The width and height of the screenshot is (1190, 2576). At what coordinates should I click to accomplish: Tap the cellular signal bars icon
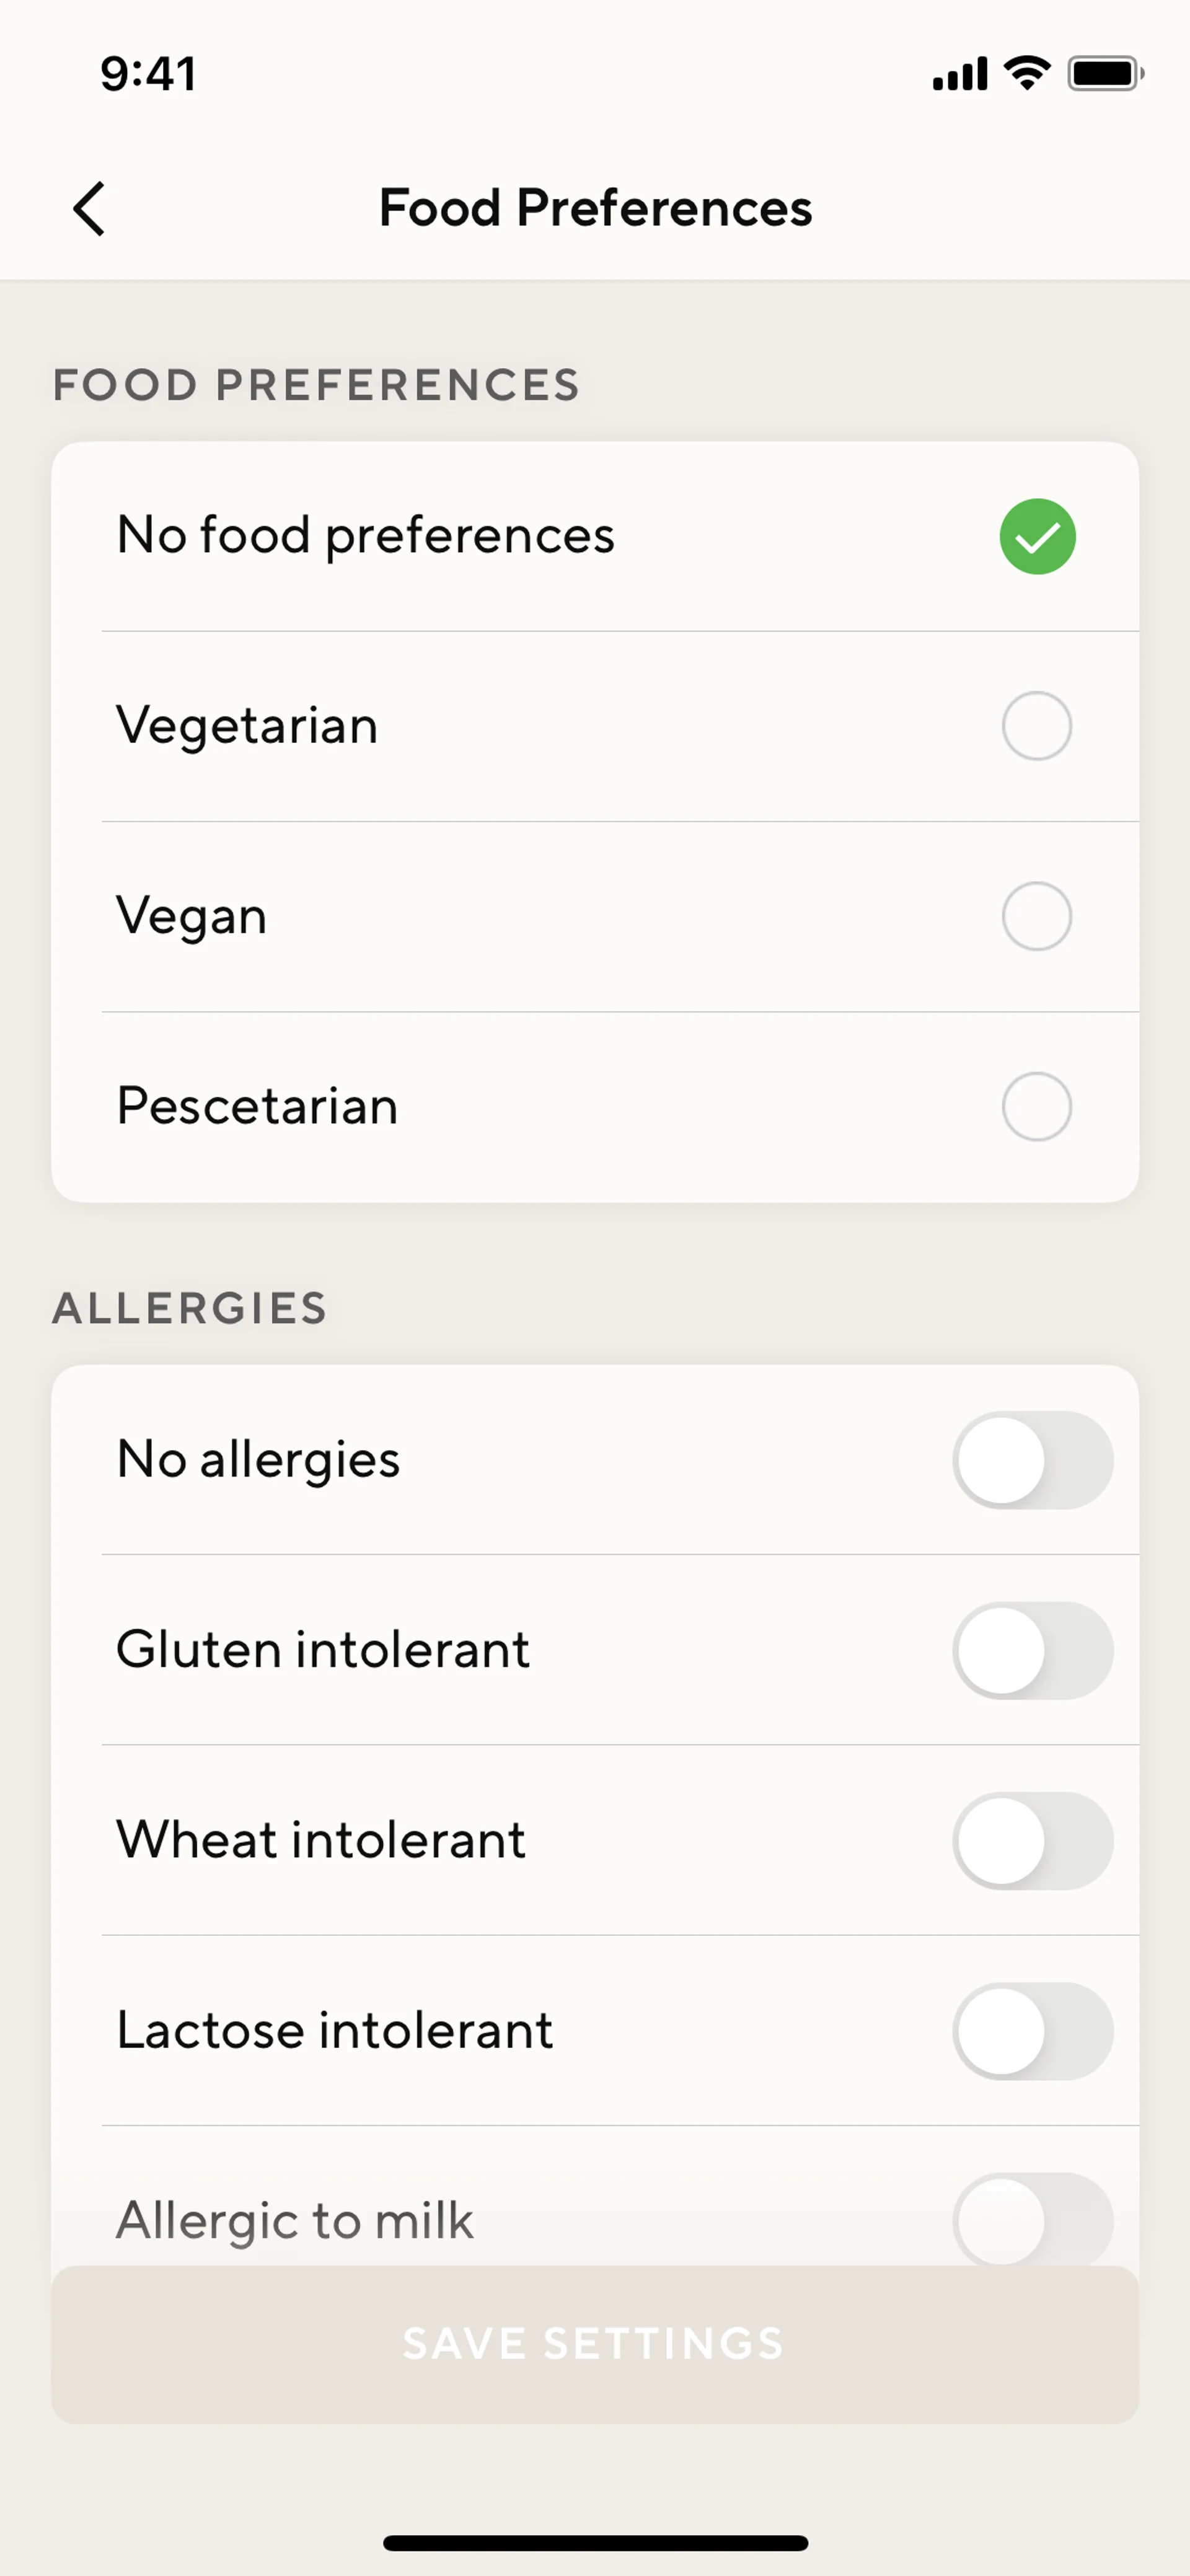pyautogui.click(x=959, y=74)
